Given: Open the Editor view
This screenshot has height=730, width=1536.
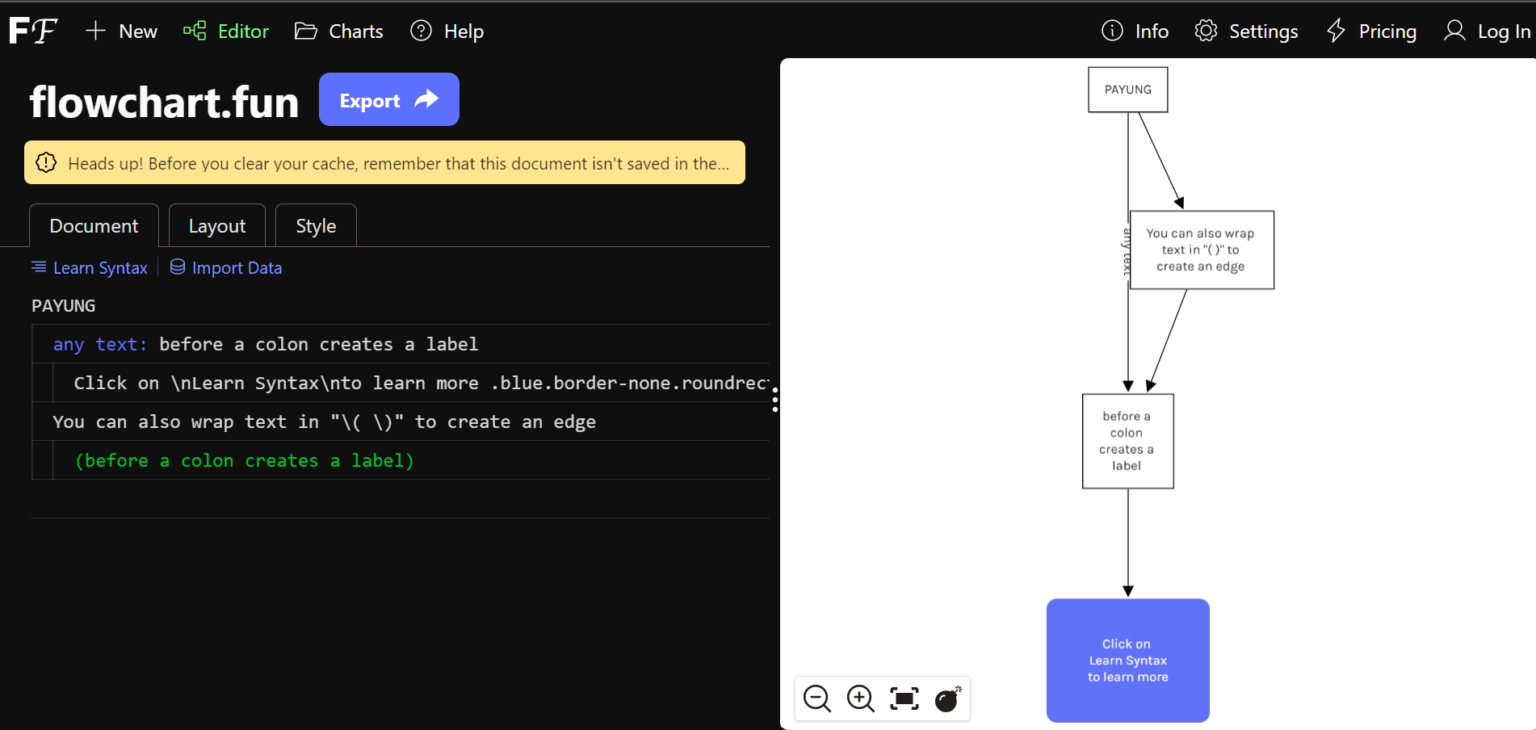Looking at the screenshot, I should pyautogui.click(x=225, y=31).
